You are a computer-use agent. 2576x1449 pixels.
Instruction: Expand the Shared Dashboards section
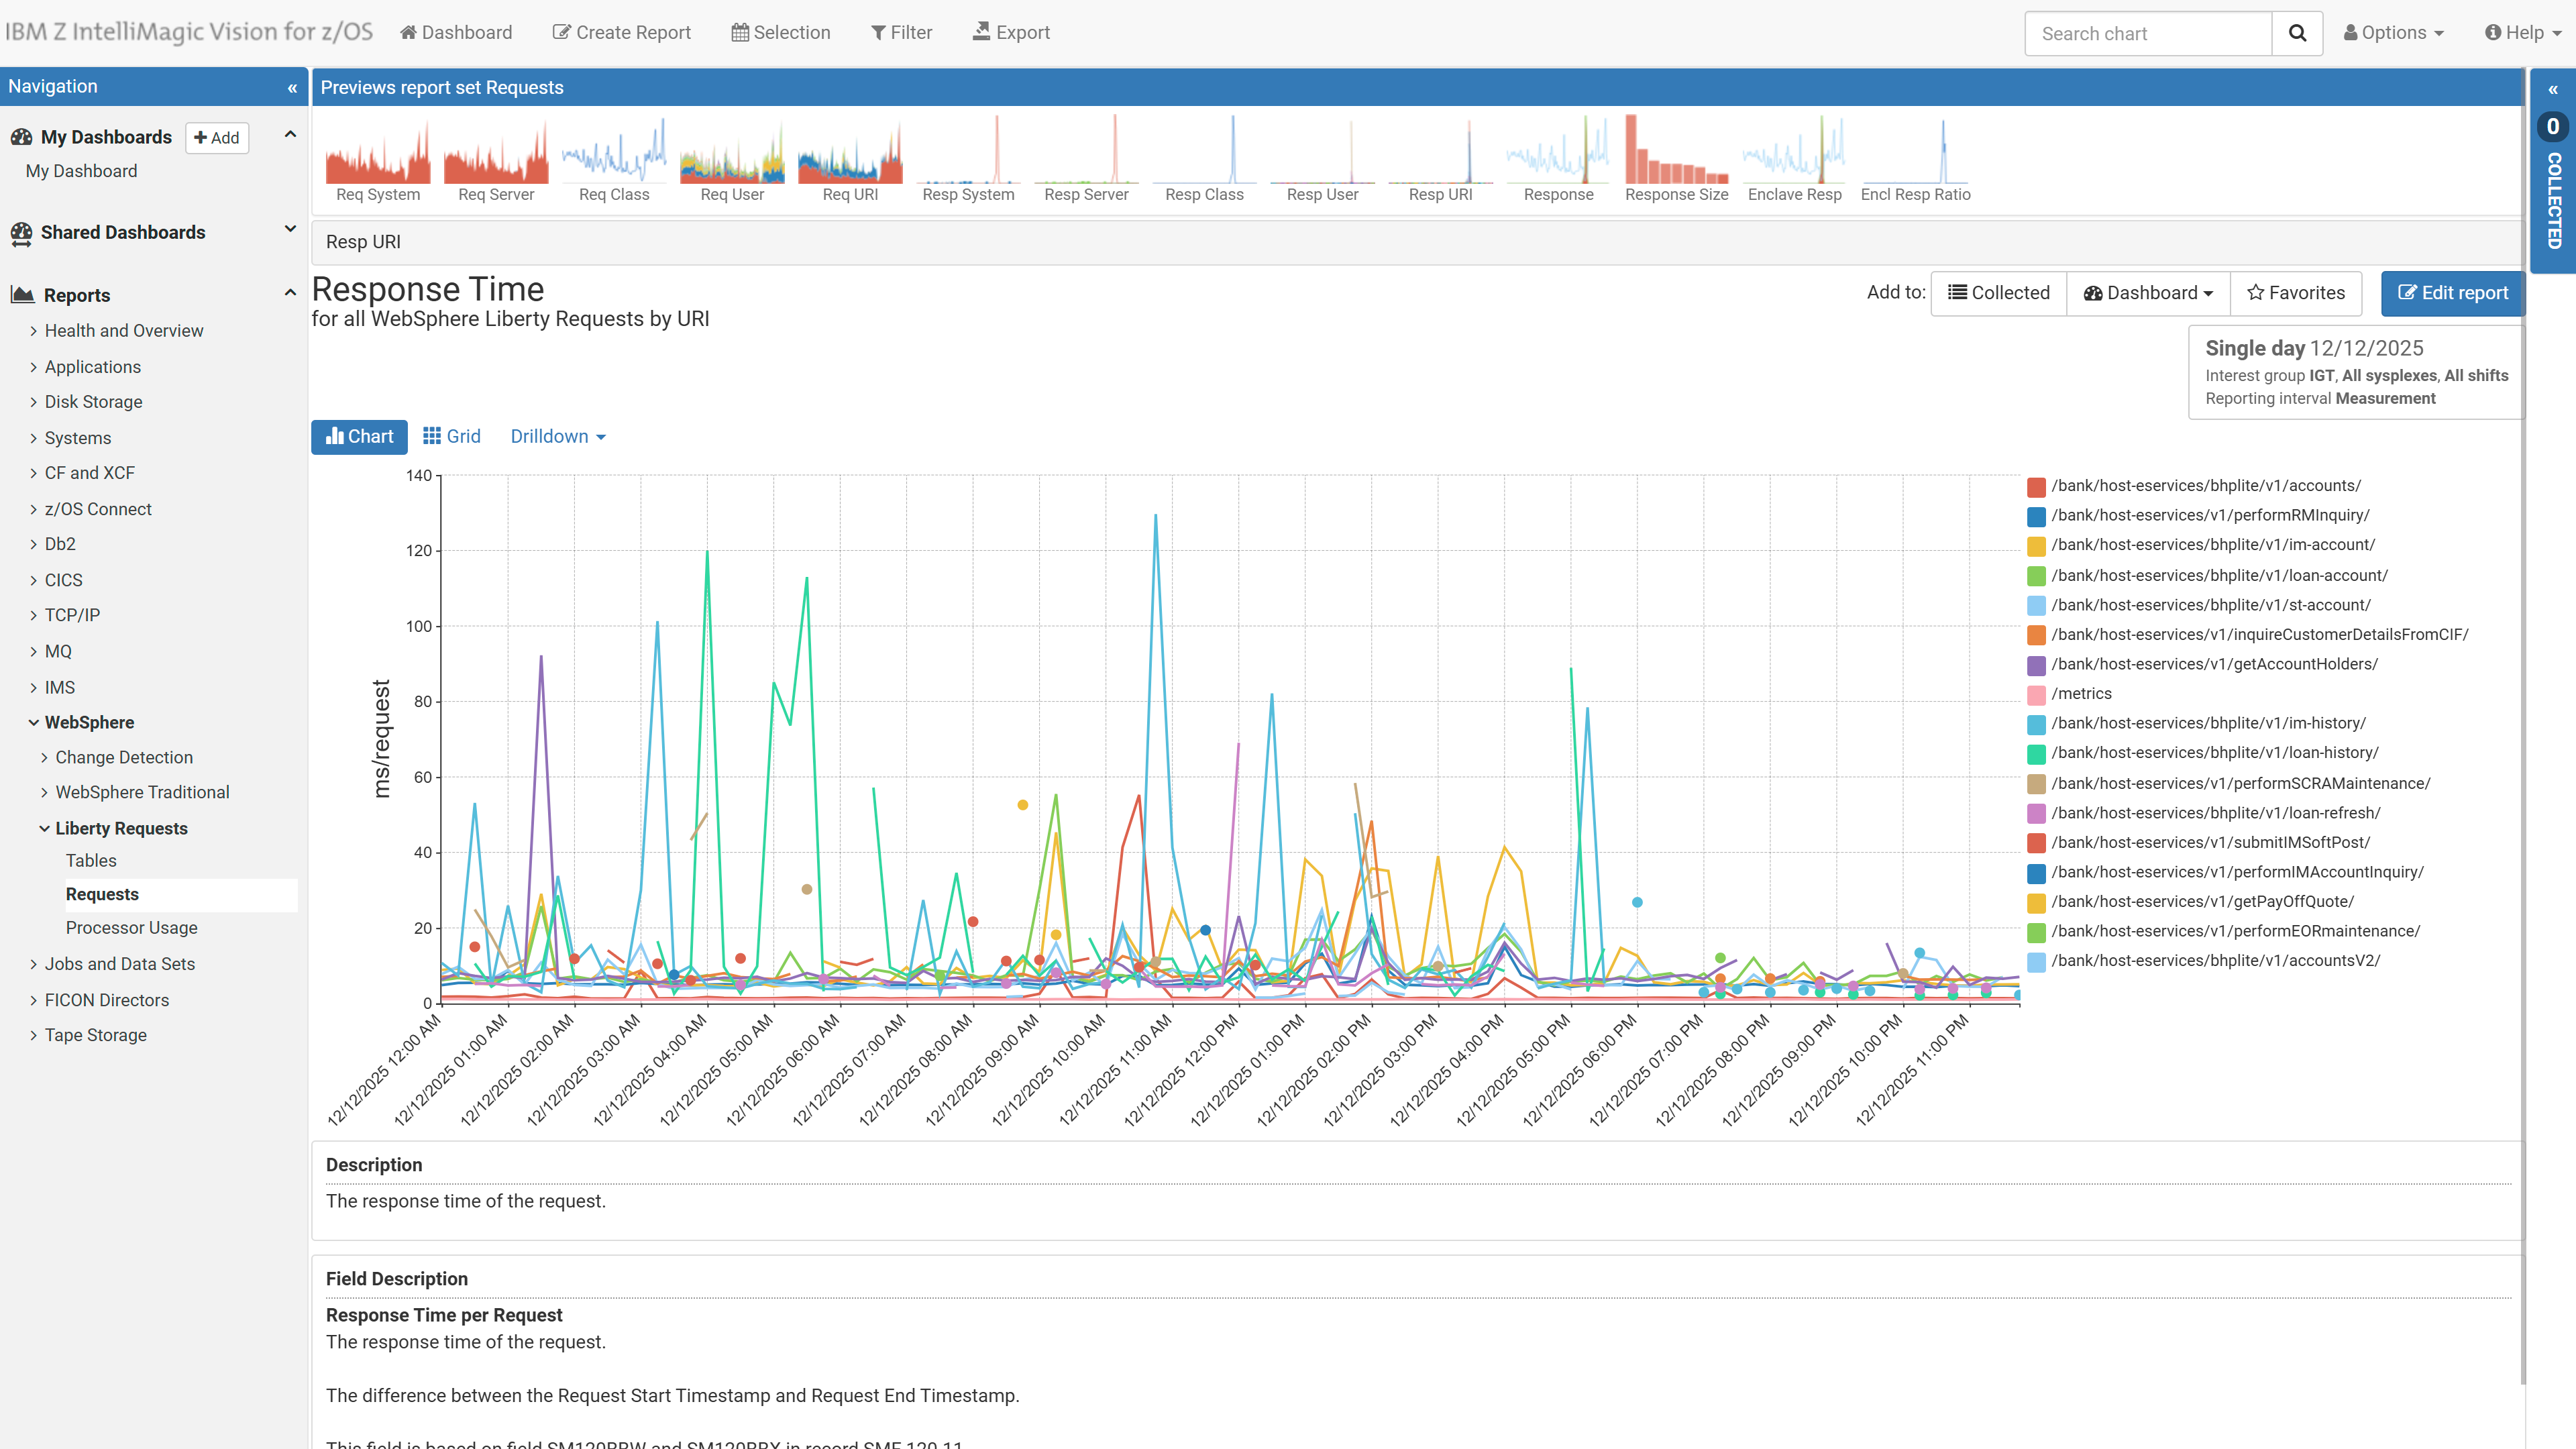(x=290, y=230)
